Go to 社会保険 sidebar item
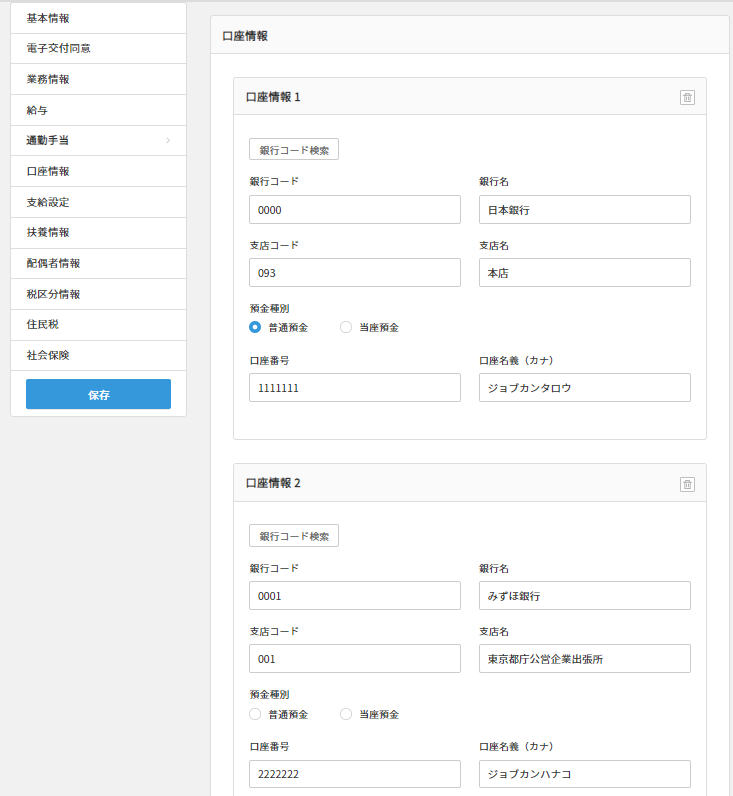Image resolution: width=733 pixels, height=796 pixels. pyautogui.click(x=98, y=355)
